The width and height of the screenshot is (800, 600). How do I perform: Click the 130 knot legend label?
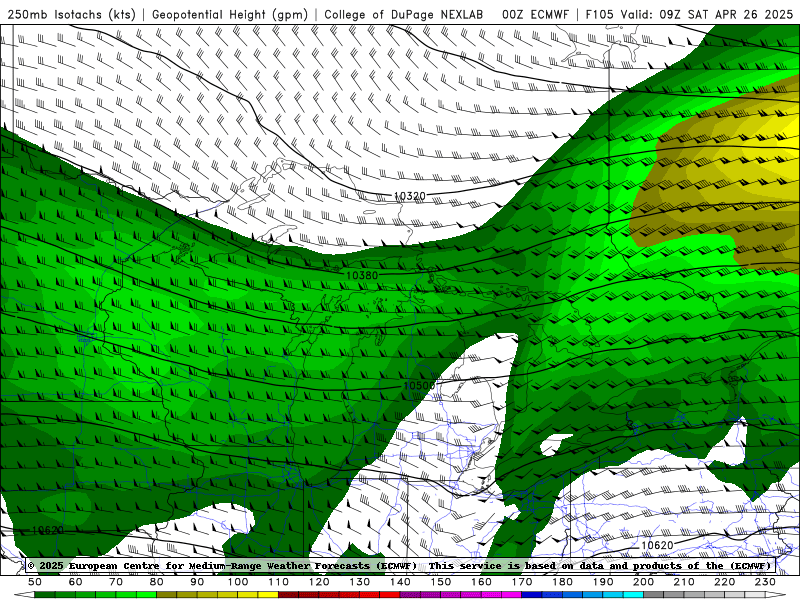[360, 582]
